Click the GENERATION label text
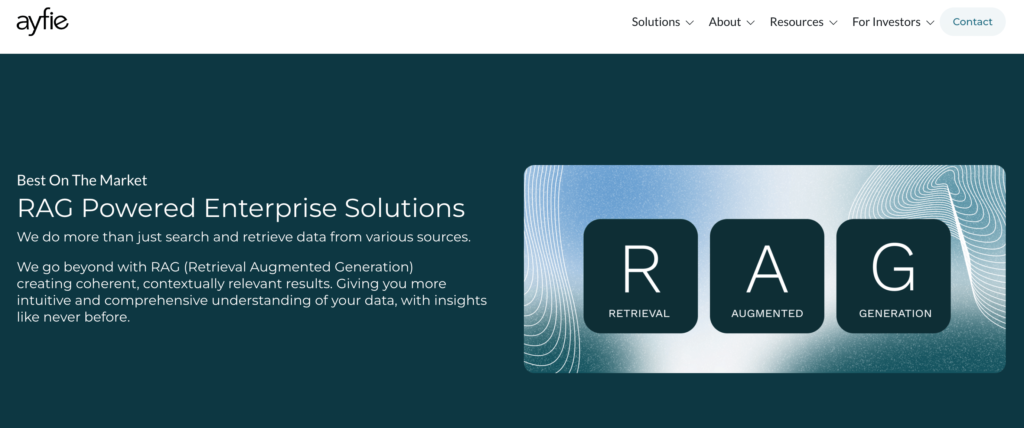Screen dimensions: 1024x428 coord(894,313)
